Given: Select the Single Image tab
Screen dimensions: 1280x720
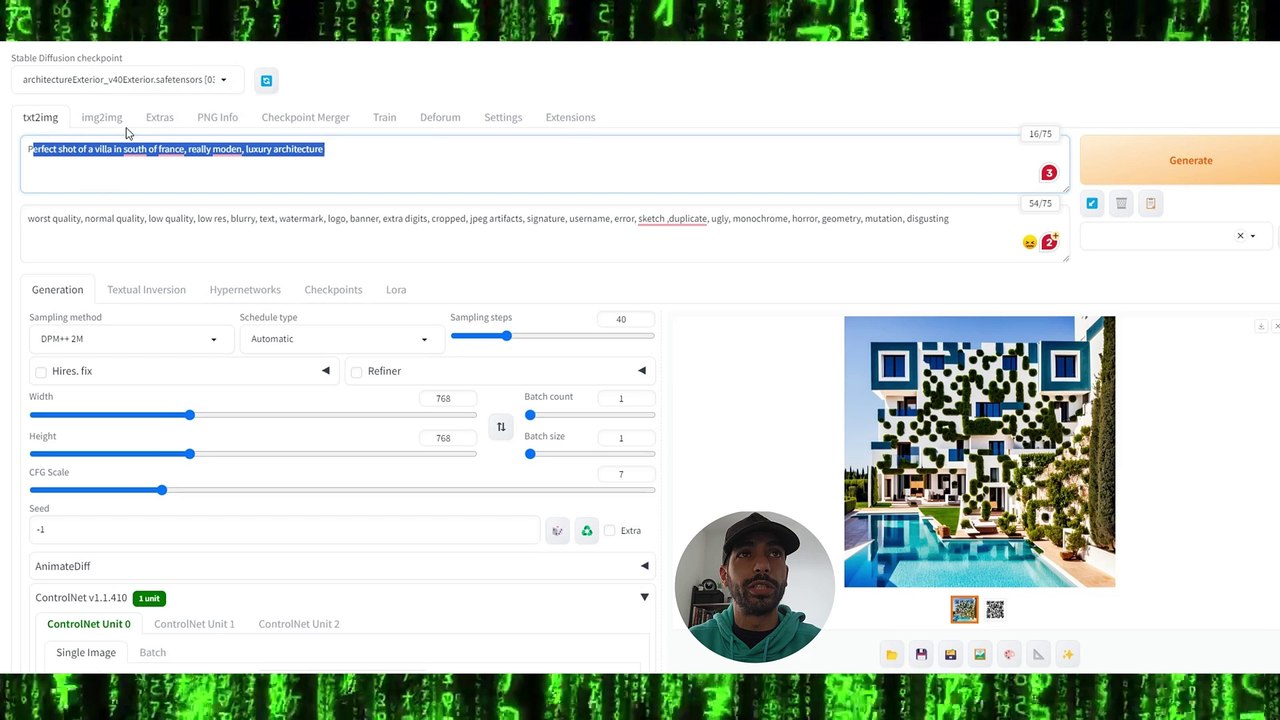Looking at the screenshot, I should (86, 653).
